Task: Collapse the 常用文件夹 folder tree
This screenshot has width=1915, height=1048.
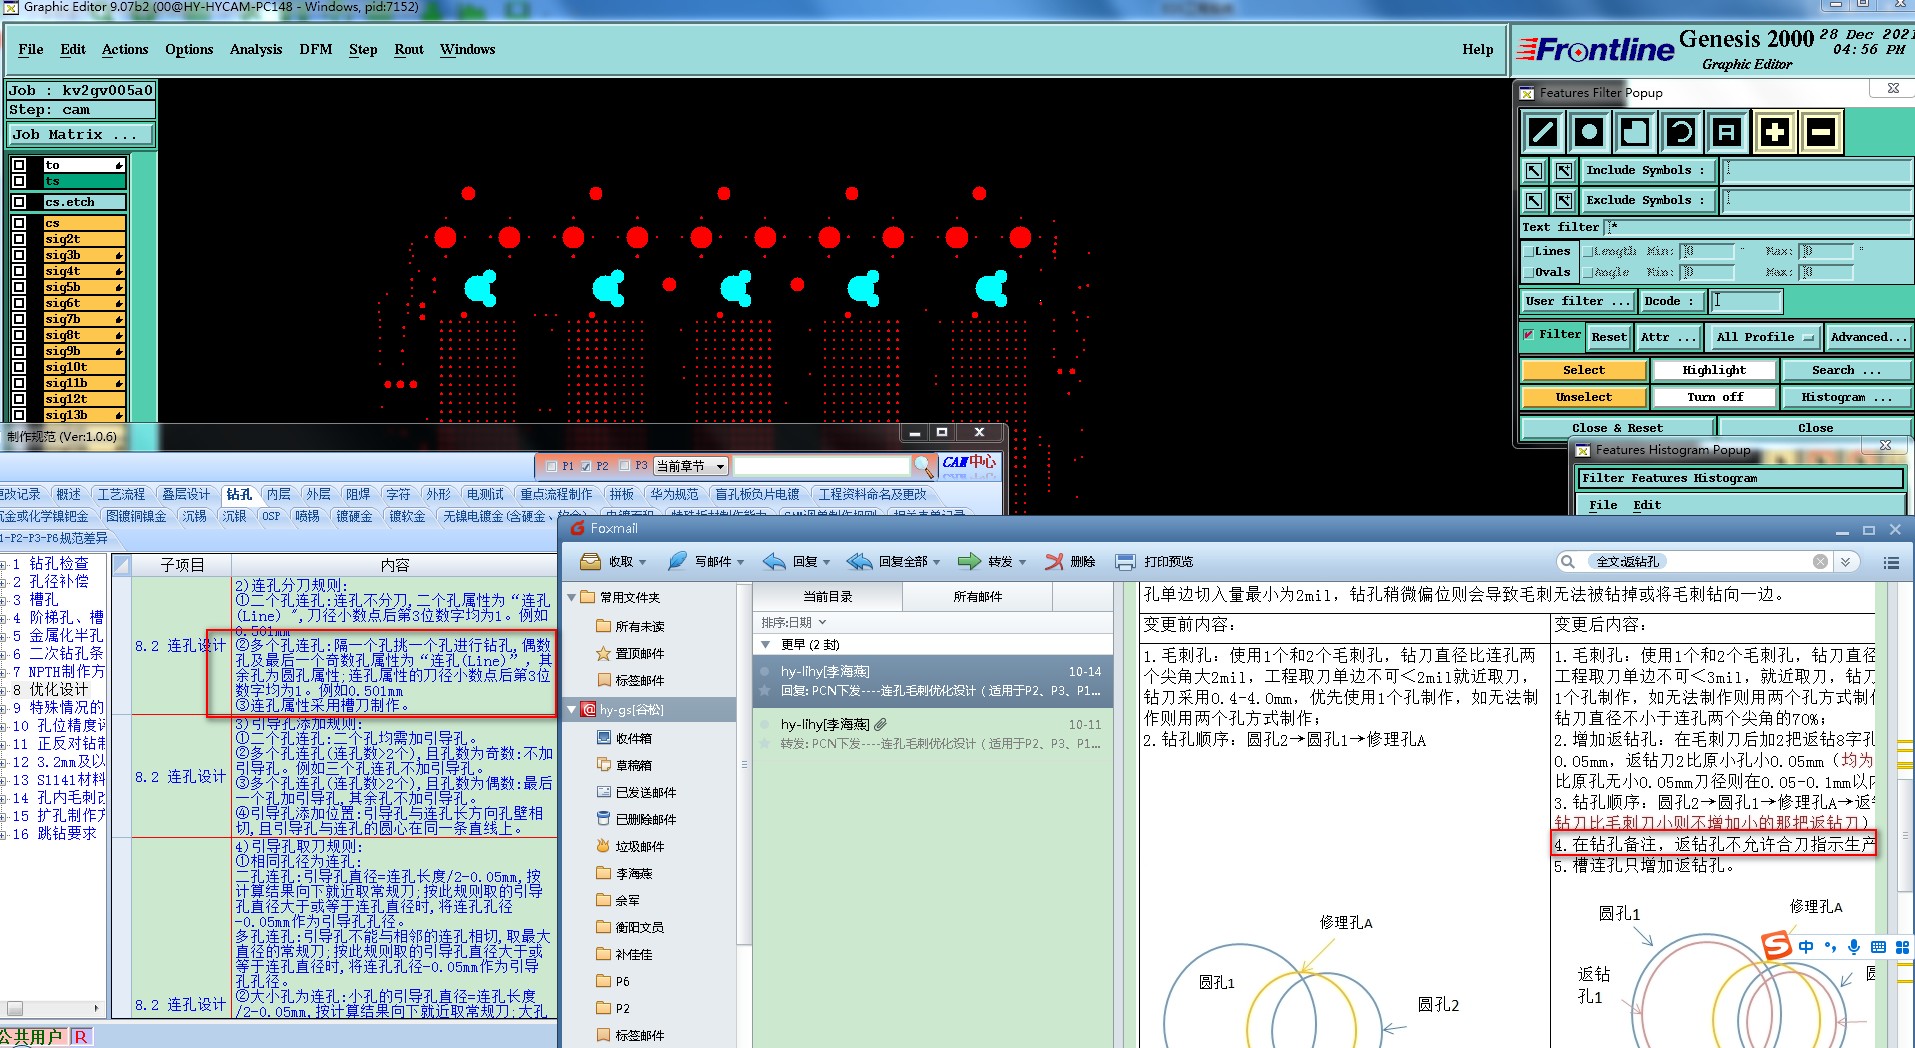Action: click(x=572, y=597)
